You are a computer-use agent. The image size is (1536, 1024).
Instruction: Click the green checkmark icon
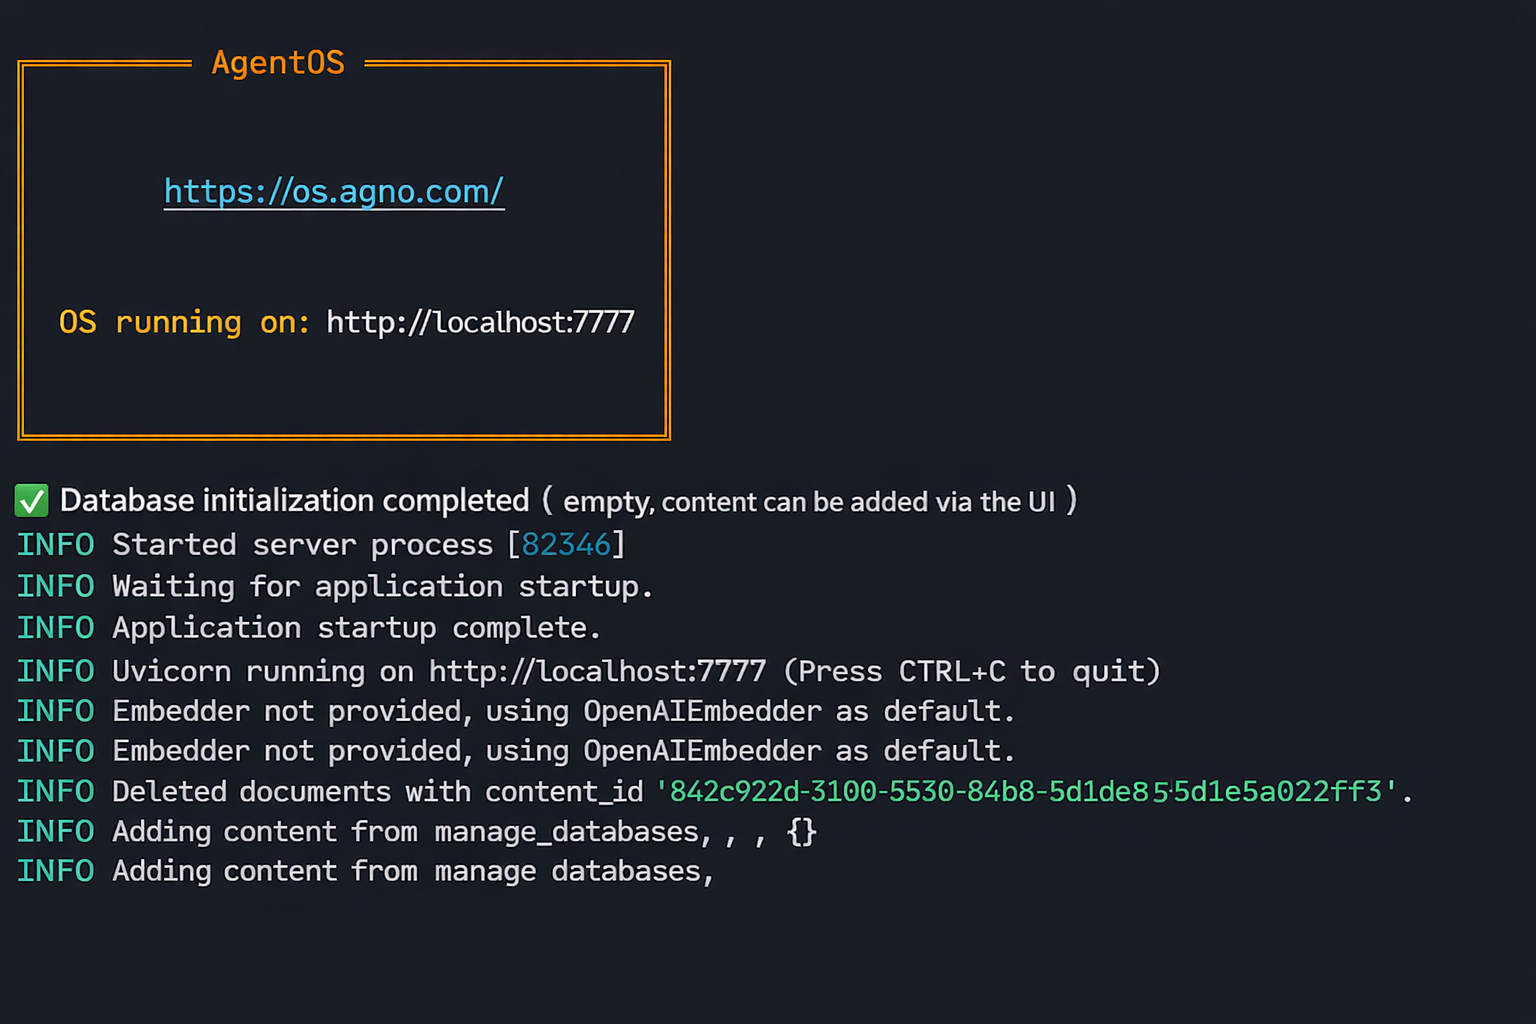coord(32,501)
